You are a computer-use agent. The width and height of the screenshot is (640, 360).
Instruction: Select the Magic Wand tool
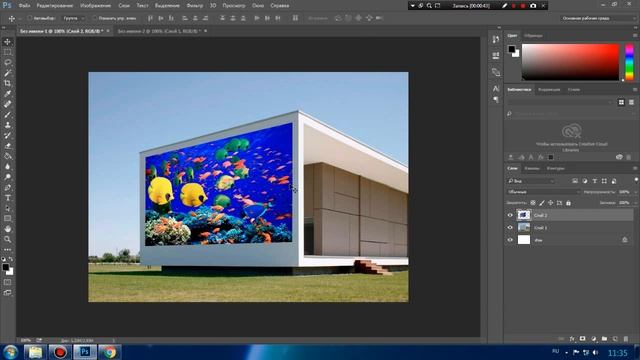7,73
